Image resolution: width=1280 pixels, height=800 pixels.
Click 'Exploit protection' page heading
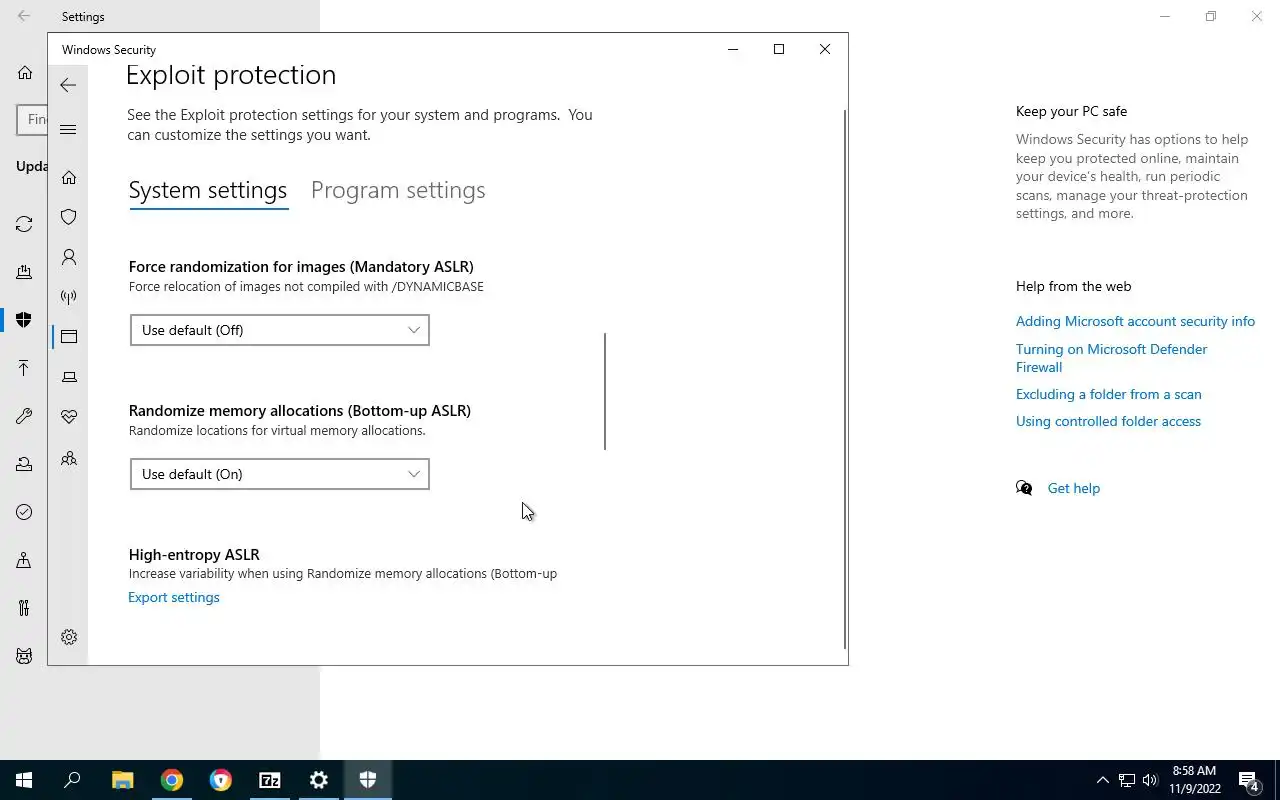tap(231, 75)
